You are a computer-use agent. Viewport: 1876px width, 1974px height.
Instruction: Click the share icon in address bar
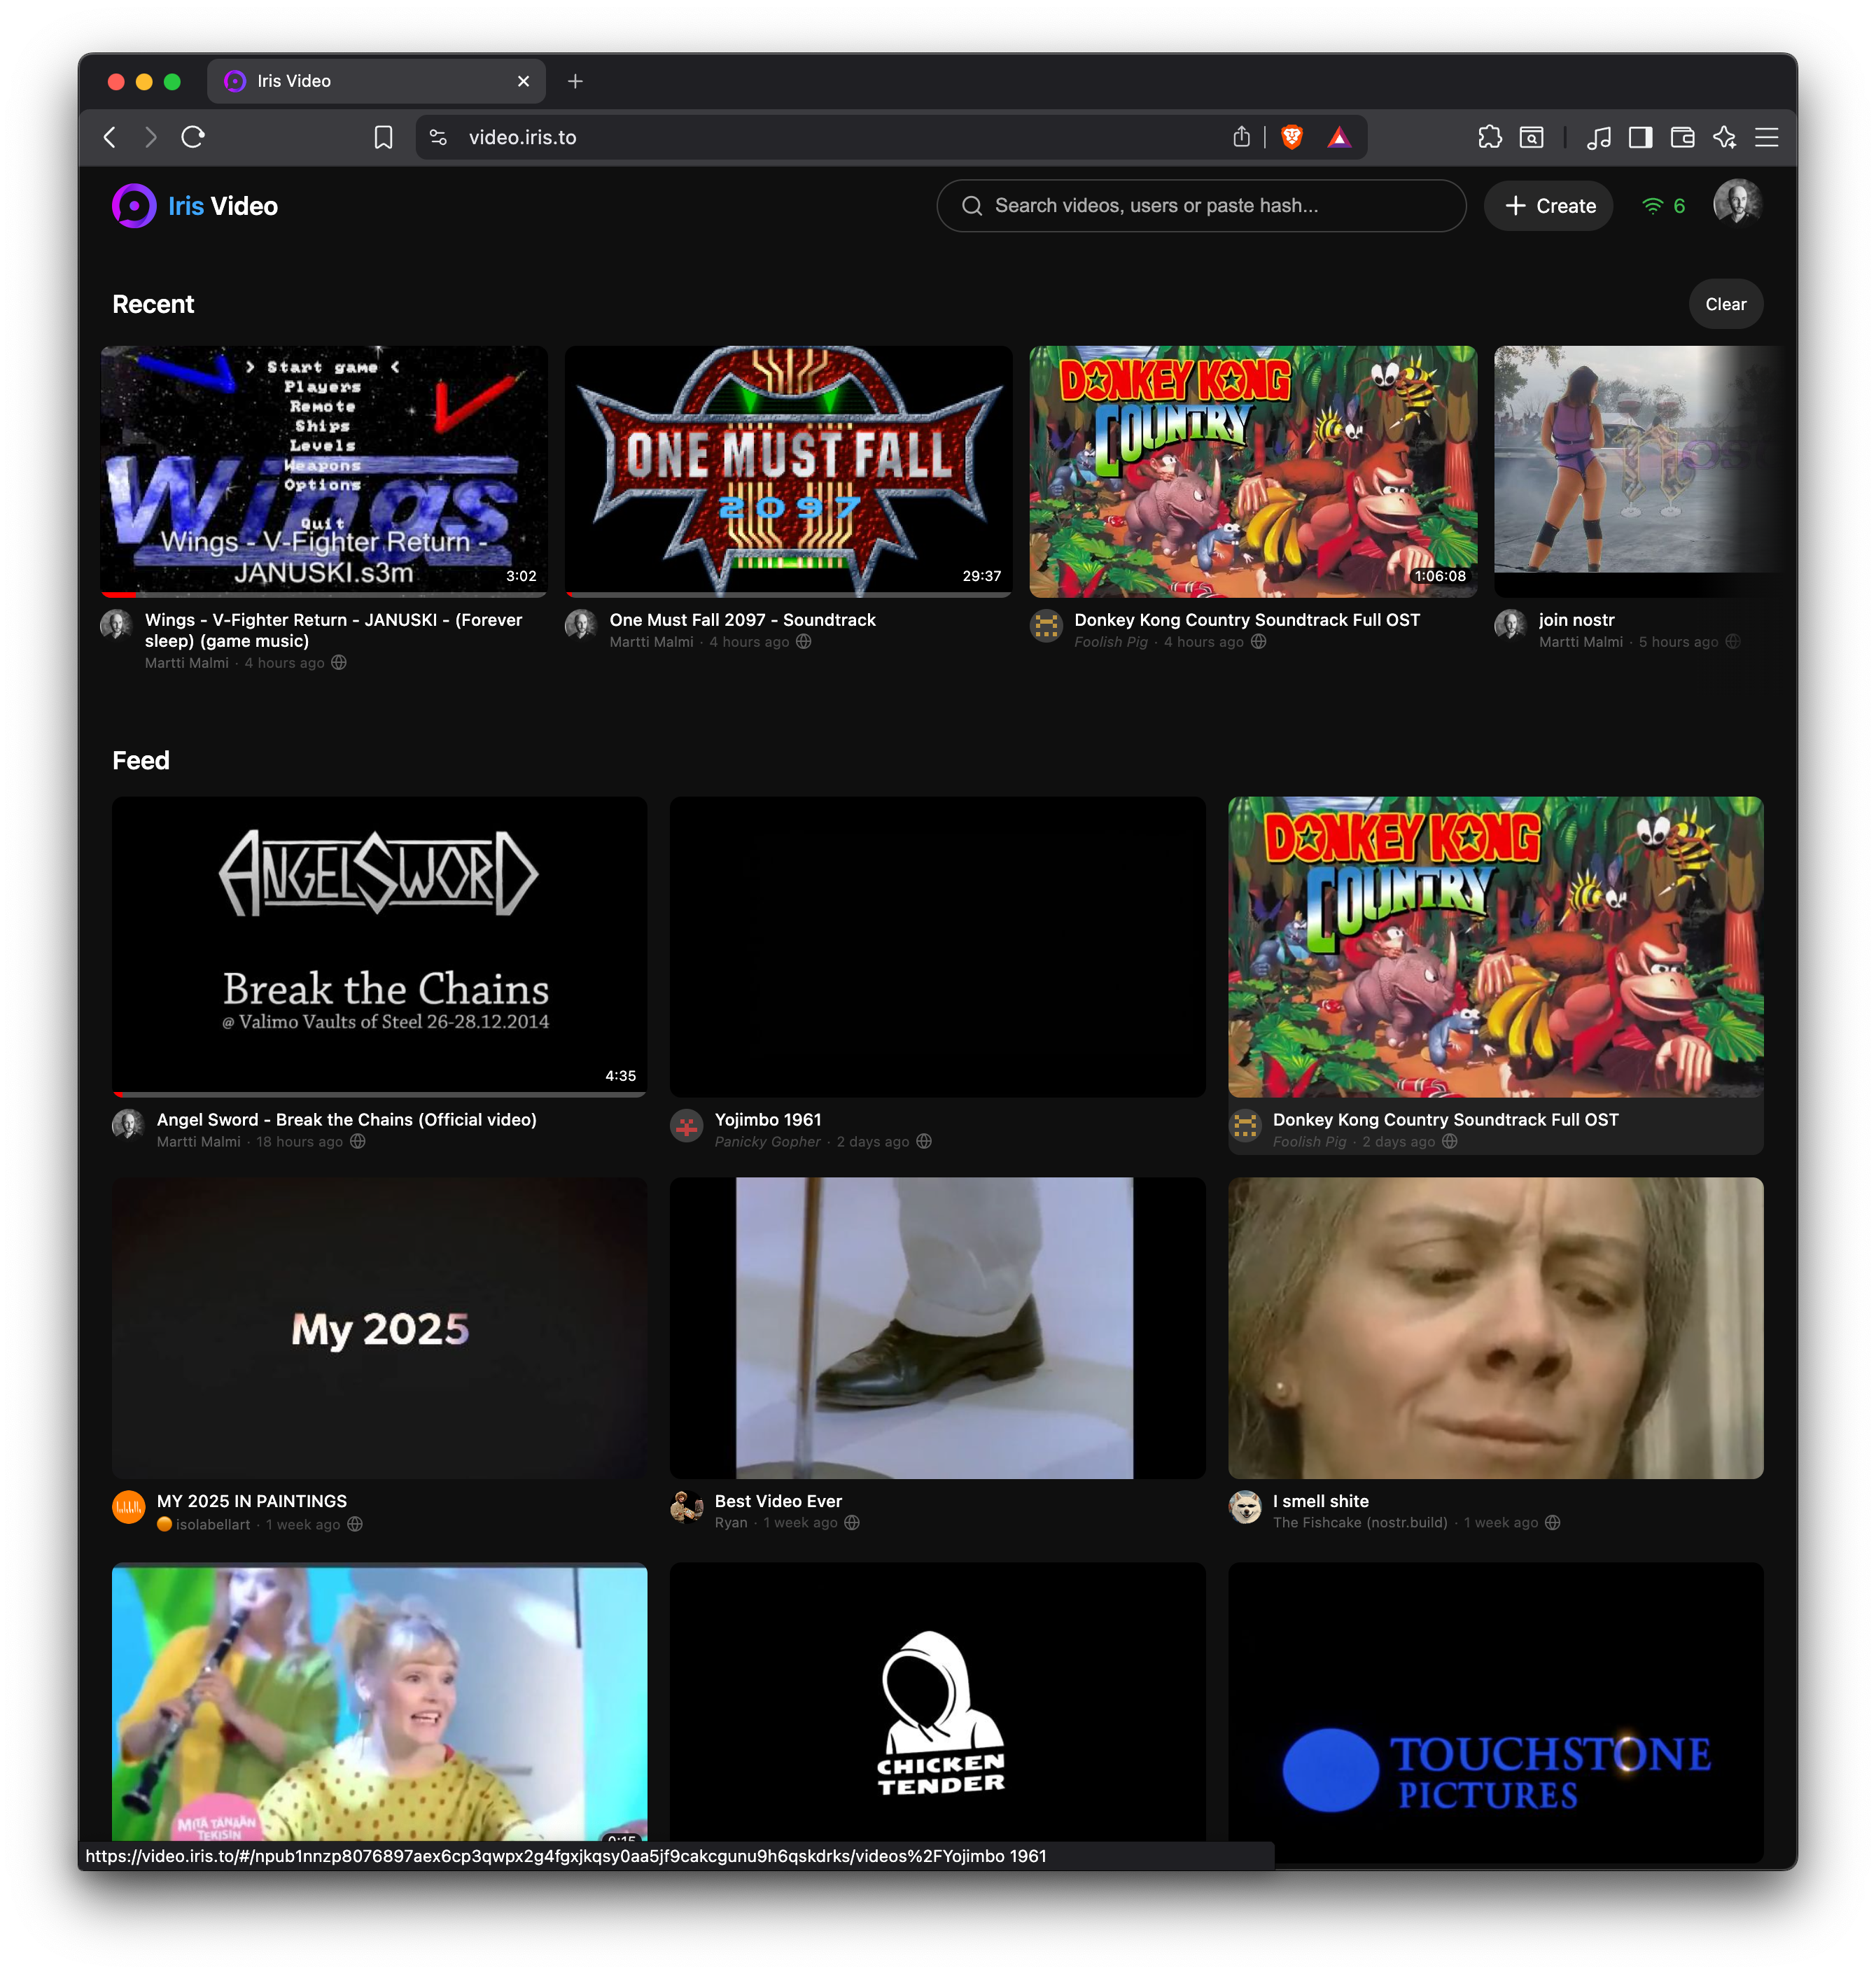coord(1241,137)
